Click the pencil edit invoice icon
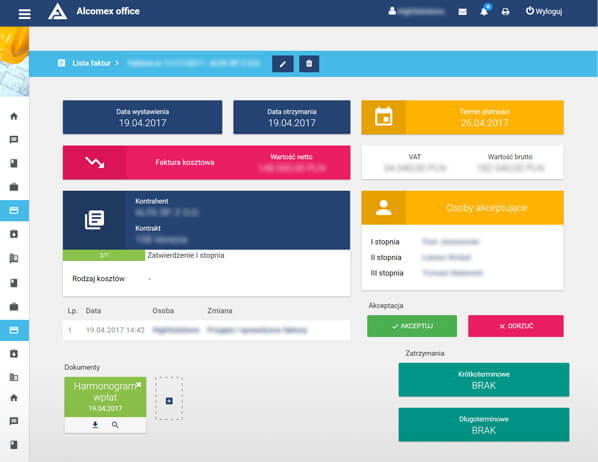Screen dimensions: 598x462 [x=283, y=64]
